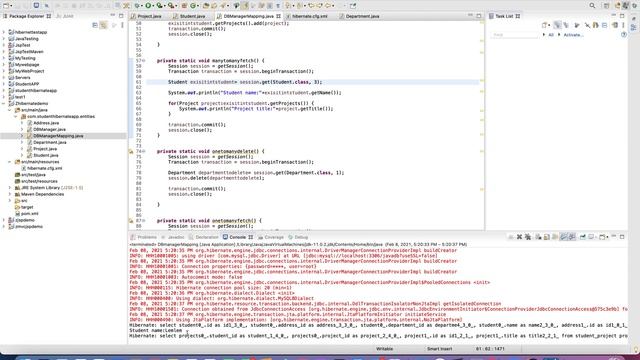Collapse all in Package Explorer toolbar
The width and height of the screenshot is (640, 360).
[95, 25]
